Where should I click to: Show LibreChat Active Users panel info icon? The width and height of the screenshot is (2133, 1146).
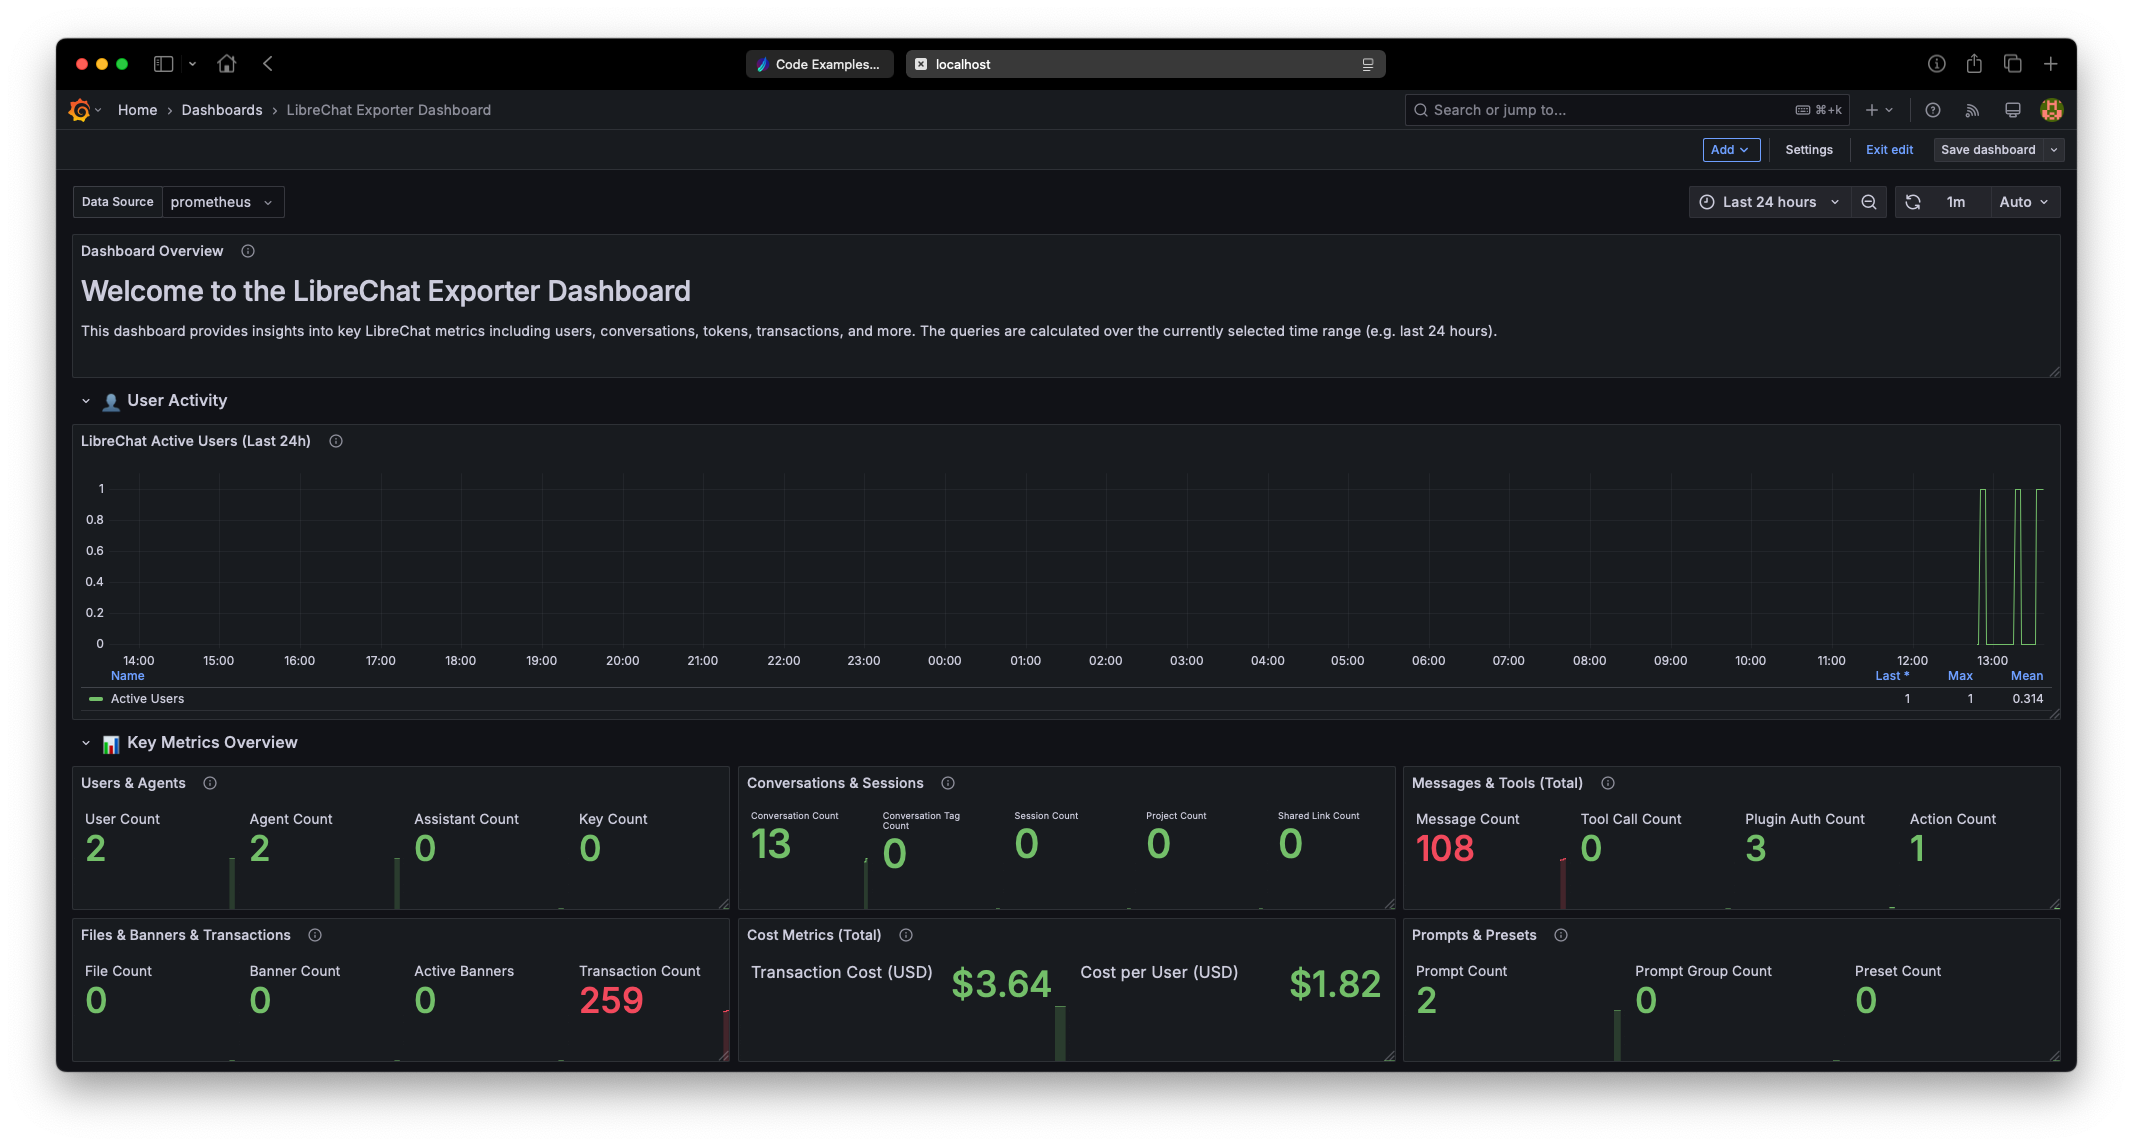(336, 441)
